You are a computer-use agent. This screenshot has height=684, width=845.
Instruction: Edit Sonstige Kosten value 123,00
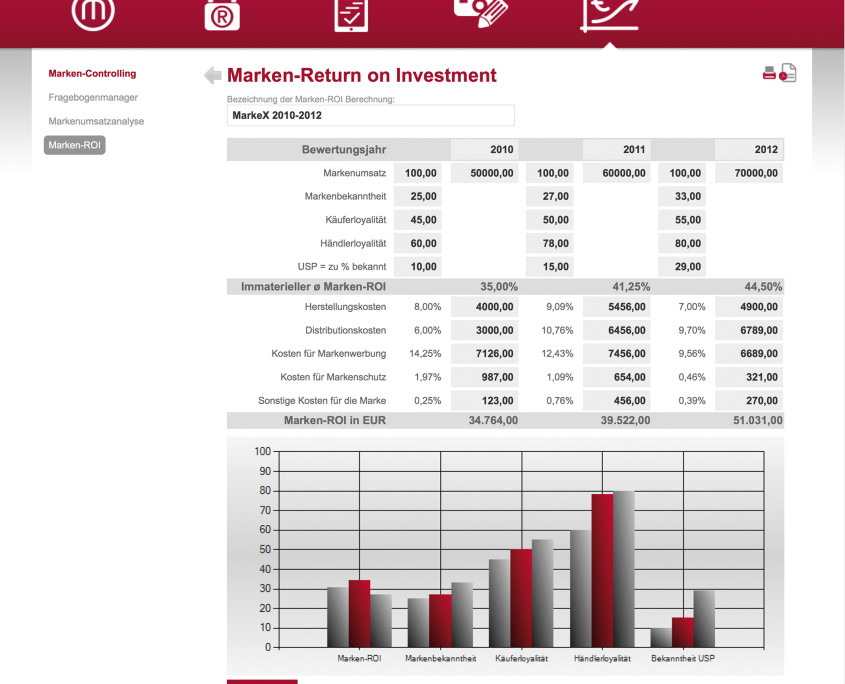[484, 400]
